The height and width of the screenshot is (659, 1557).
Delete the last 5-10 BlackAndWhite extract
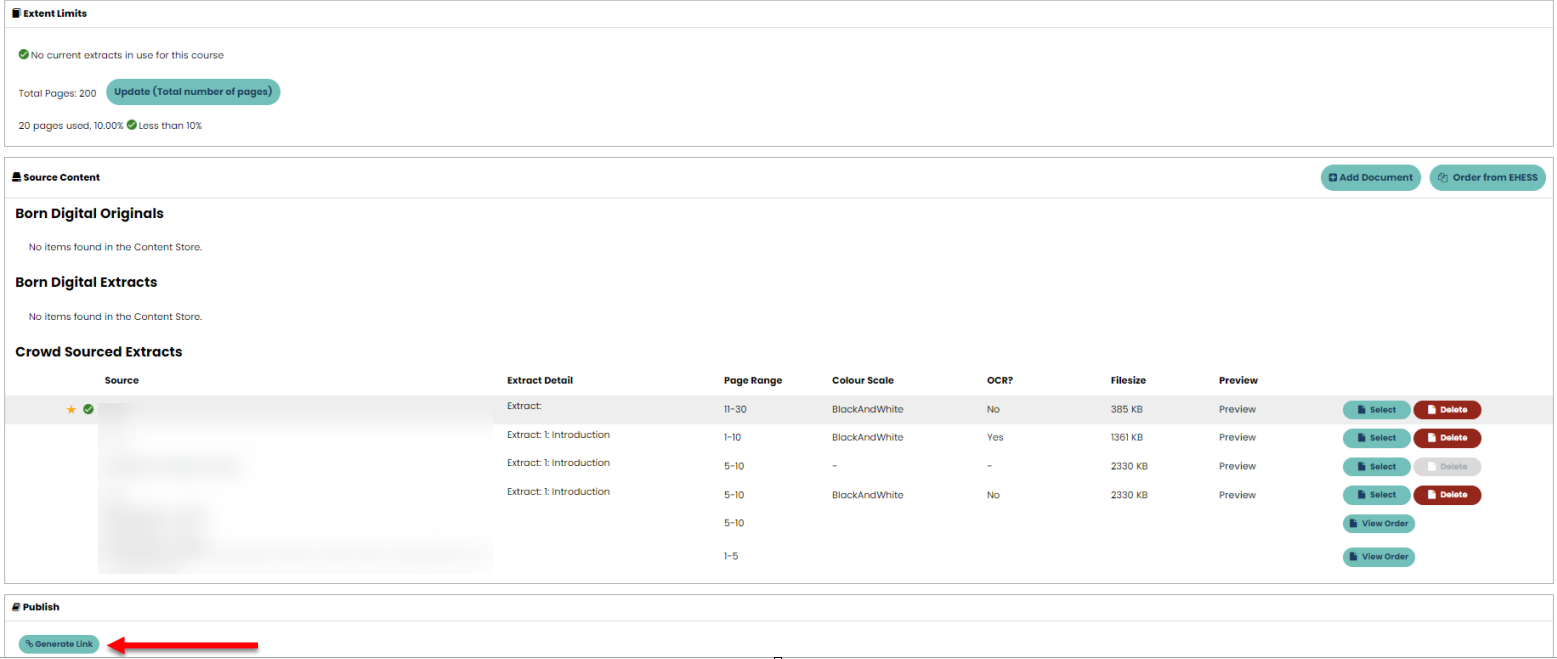1446,495
